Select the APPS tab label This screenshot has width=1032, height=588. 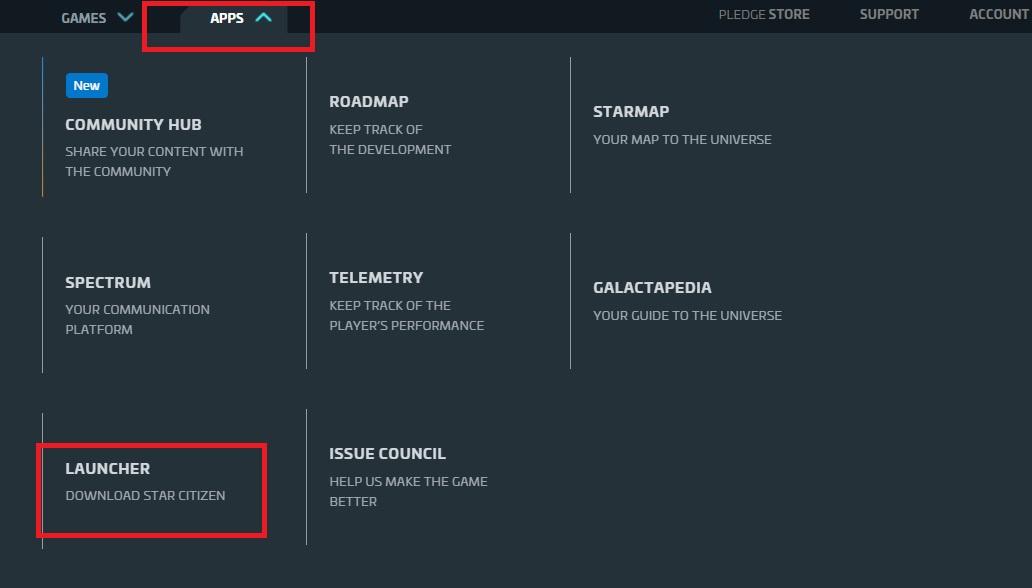pos(227,18)
